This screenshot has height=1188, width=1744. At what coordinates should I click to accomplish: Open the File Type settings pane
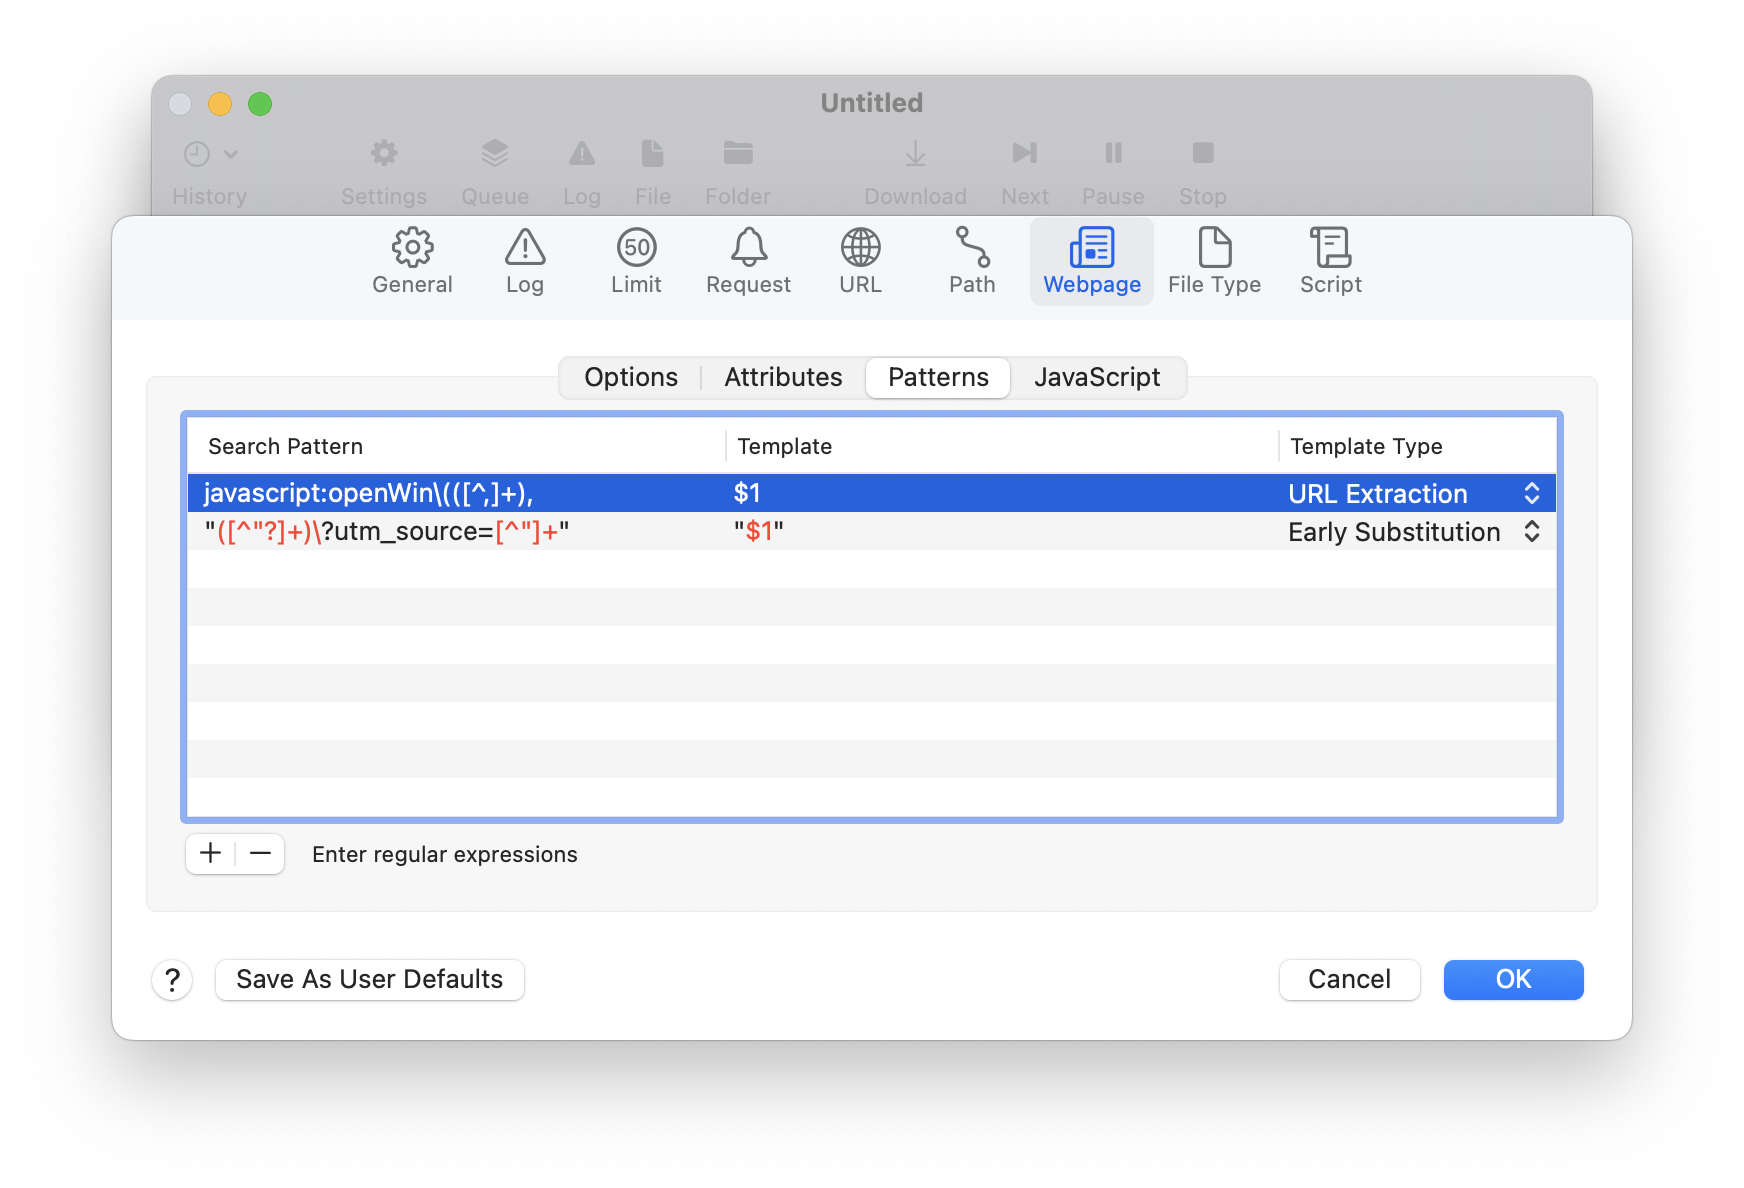point(1214,261)
